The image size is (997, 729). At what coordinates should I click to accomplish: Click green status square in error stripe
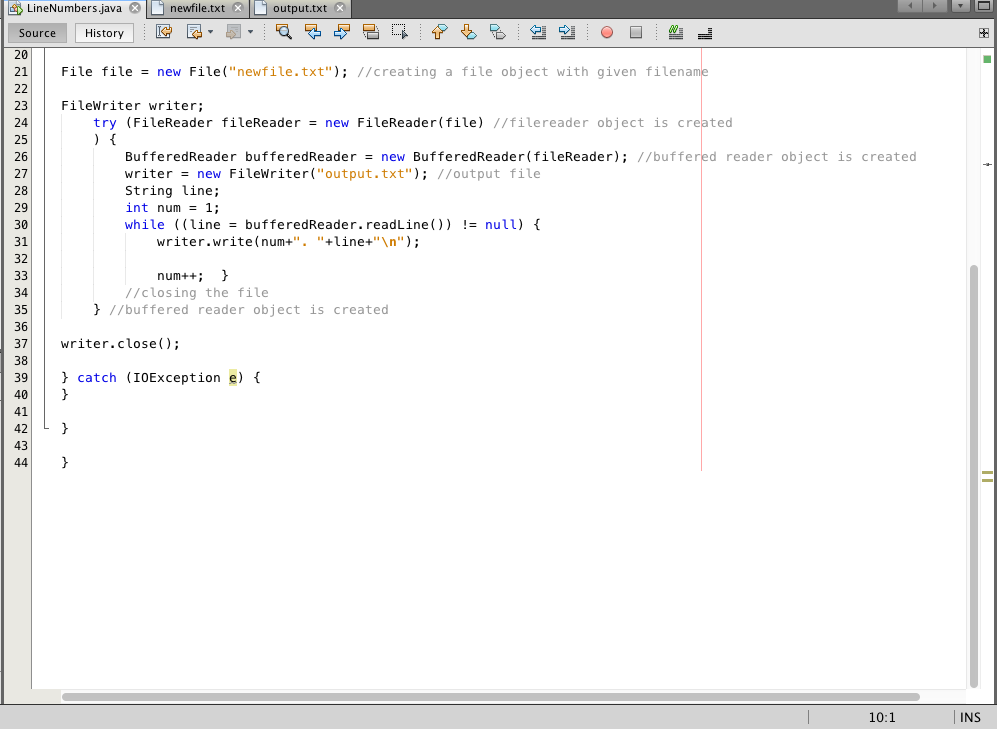(x=987, y=59)
